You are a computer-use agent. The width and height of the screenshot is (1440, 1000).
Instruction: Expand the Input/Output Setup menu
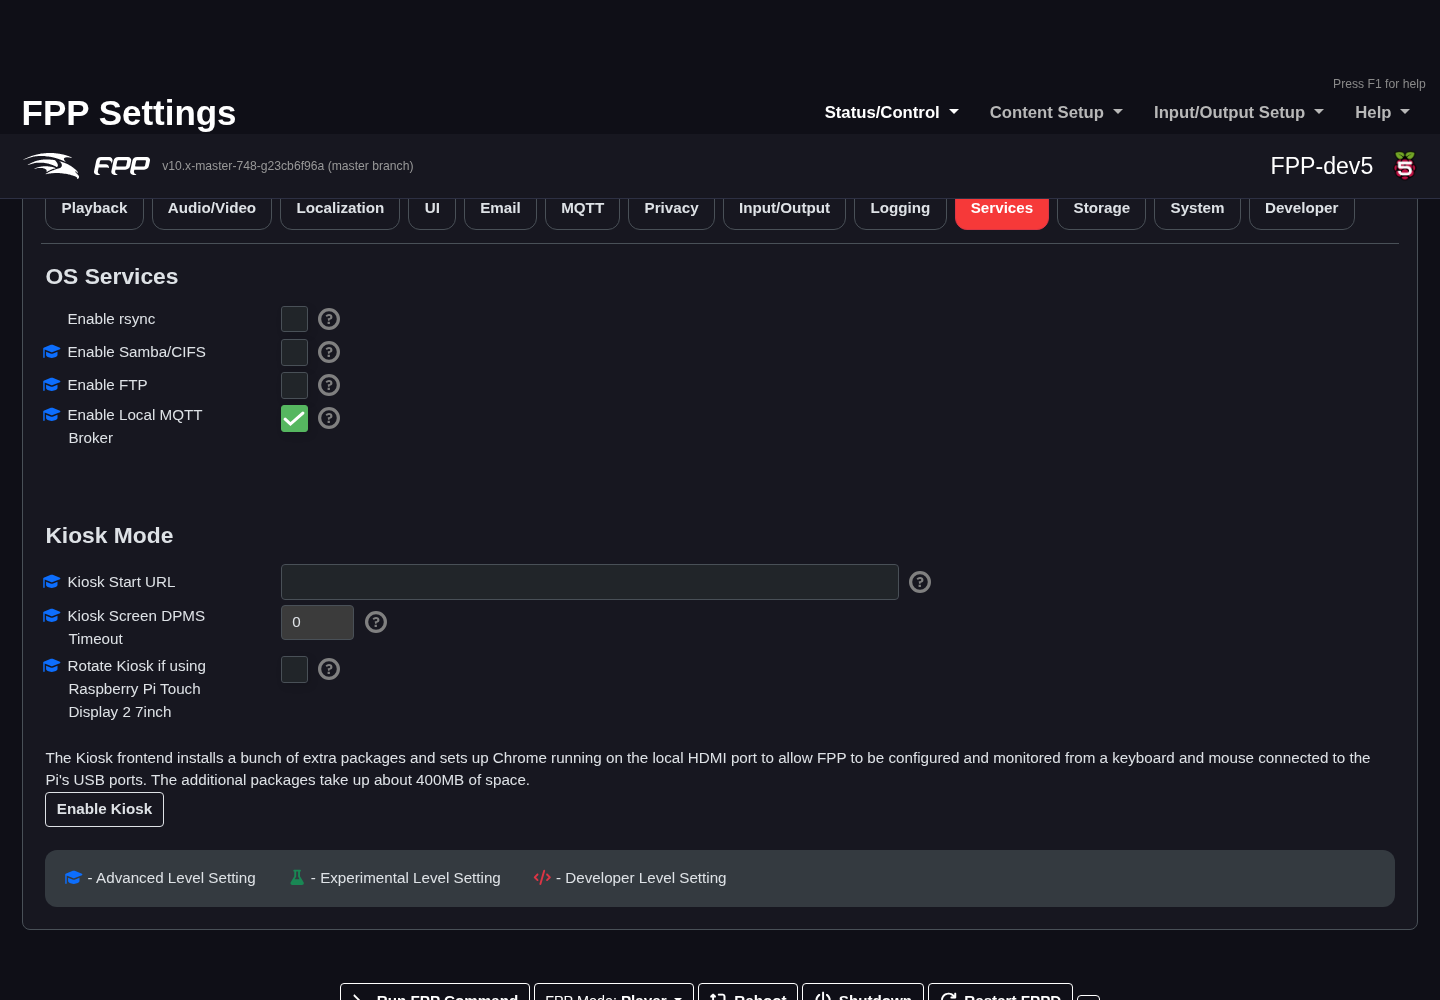[x=1238, y=113]
